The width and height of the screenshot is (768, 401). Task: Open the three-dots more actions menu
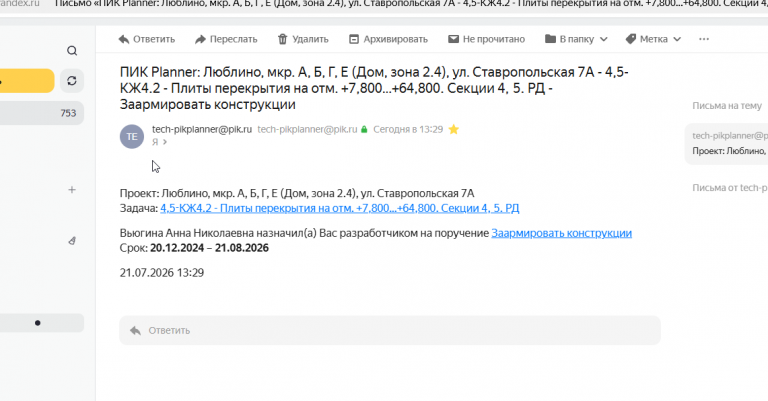pos(704,39)
